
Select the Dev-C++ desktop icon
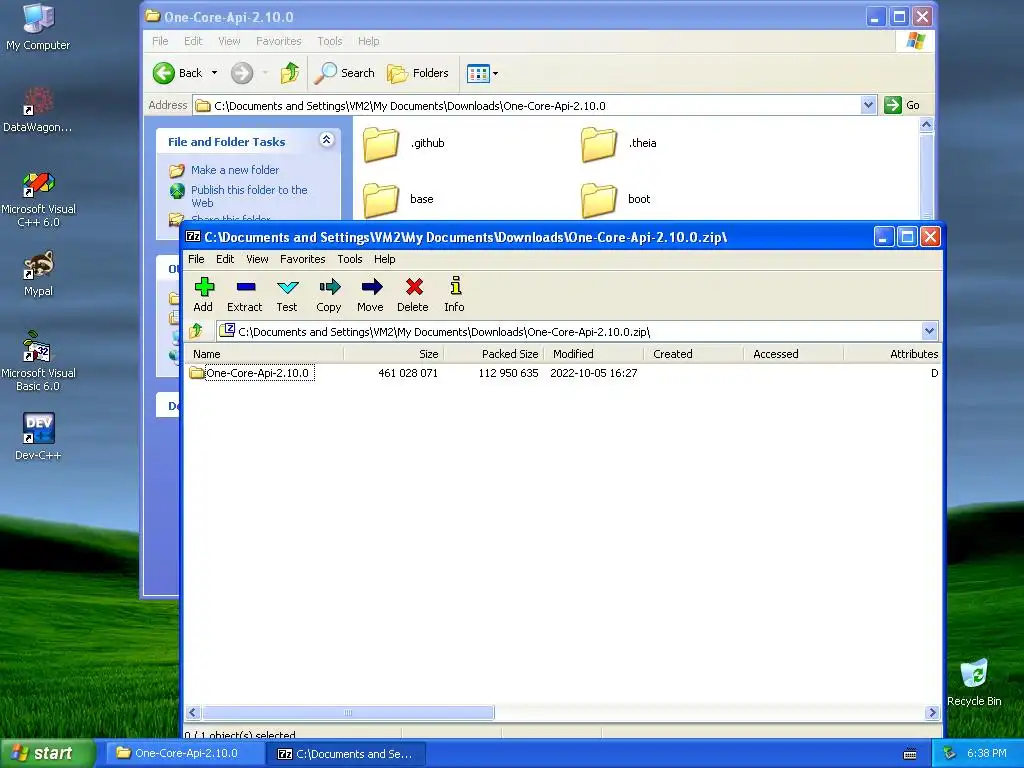click(38, 436)
